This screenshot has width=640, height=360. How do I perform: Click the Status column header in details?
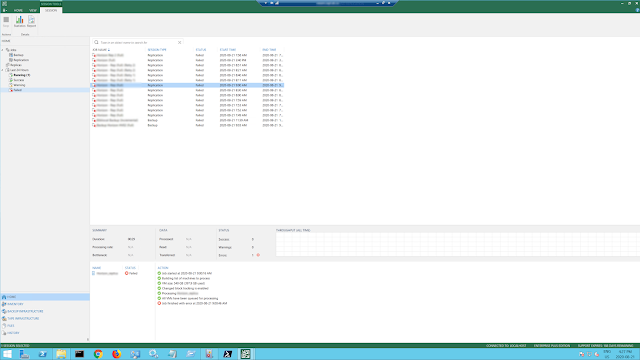tap(130, 268)
